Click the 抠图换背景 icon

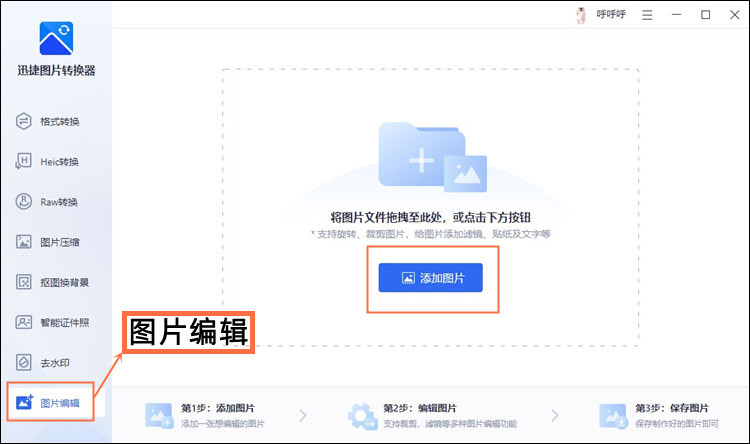tap(23, 282)
